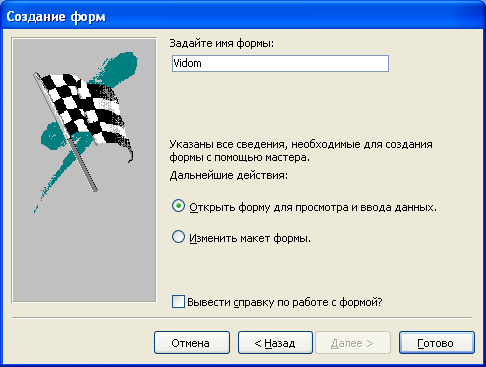Finish the wizard with the Готово button
The height and width of the screenshot is (367, 486).
pyautogui.click(x=437, y=343)
